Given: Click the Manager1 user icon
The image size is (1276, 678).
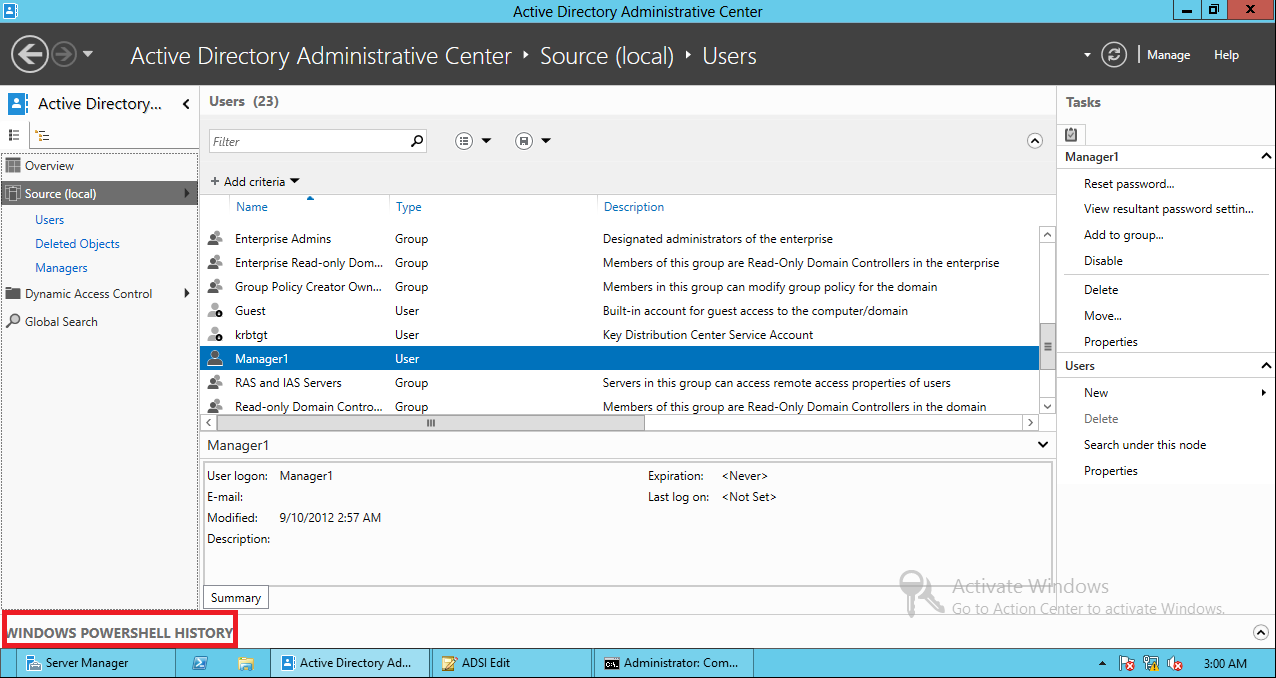Looking at the screenshot, I should click(215, 359).
